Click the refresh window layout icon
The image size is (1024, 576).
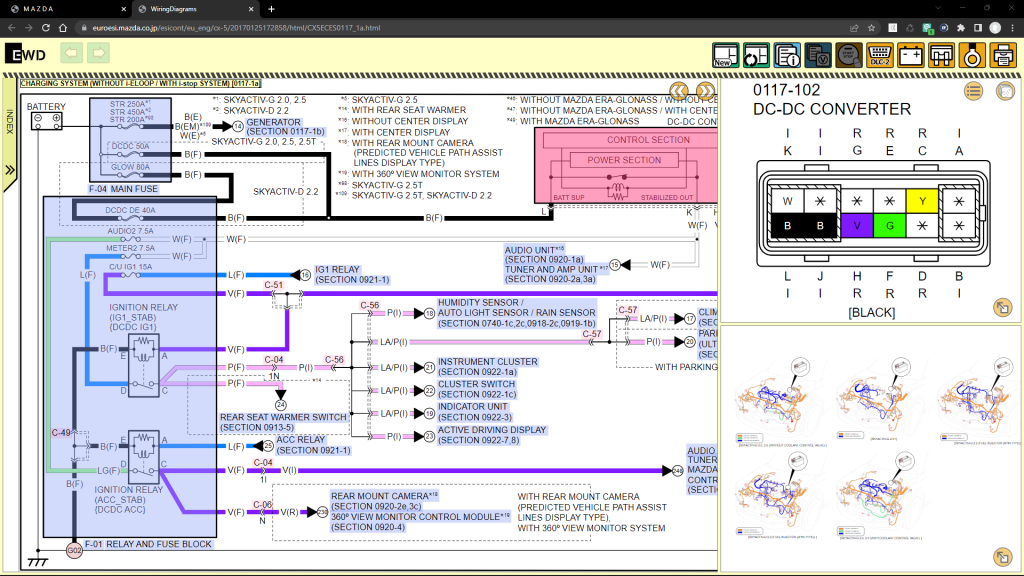click(x=756, y=54)
